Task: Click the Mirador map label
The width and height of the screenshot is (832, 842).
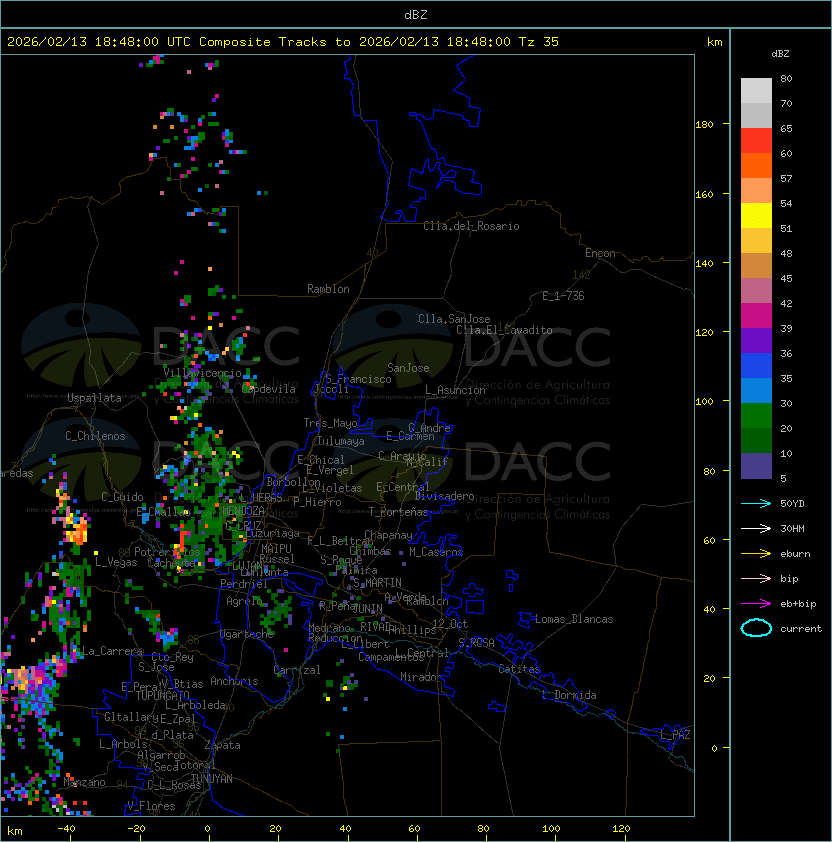Action: [421, 677]
